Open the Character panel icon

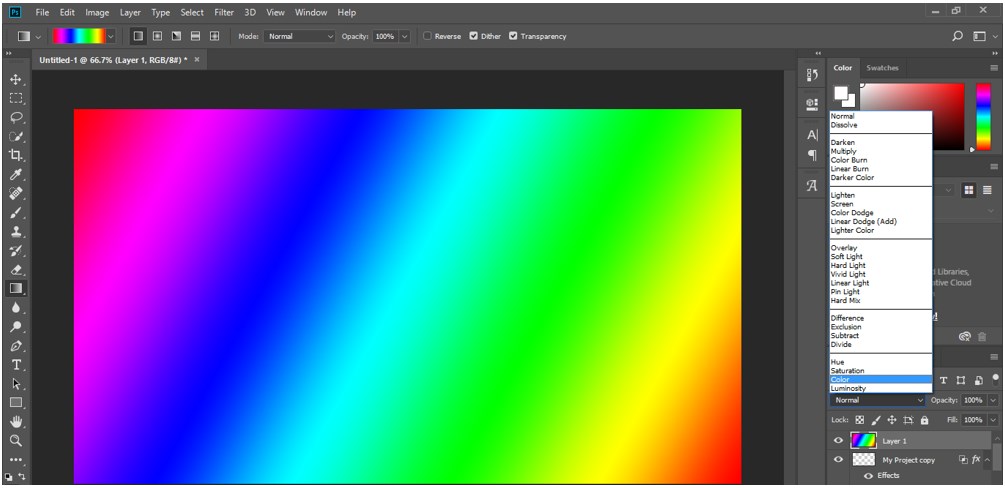click(x=812, y=135)
